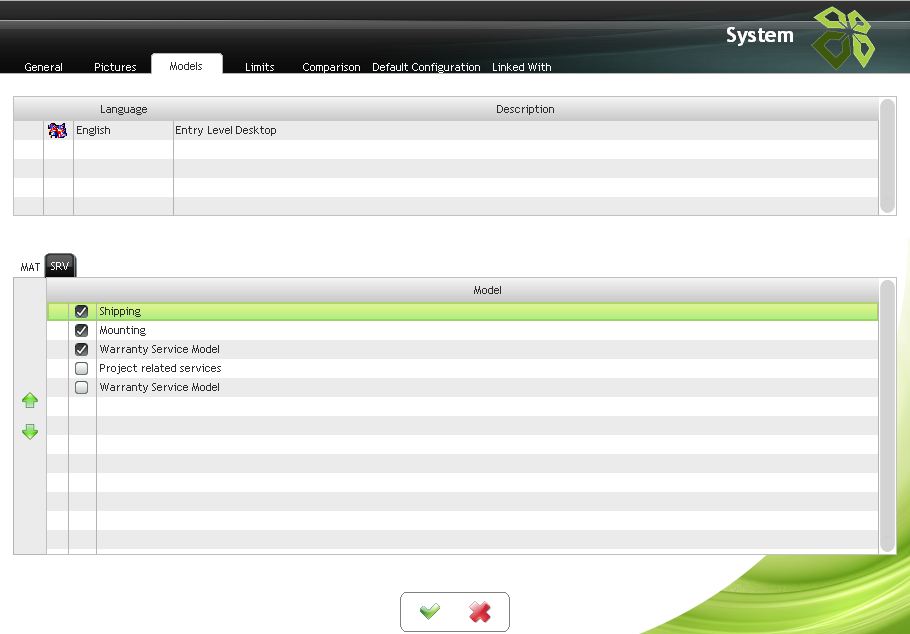Go to the Limits tab
This screenshot has width=910, height=634.
(x=259, y=67)
